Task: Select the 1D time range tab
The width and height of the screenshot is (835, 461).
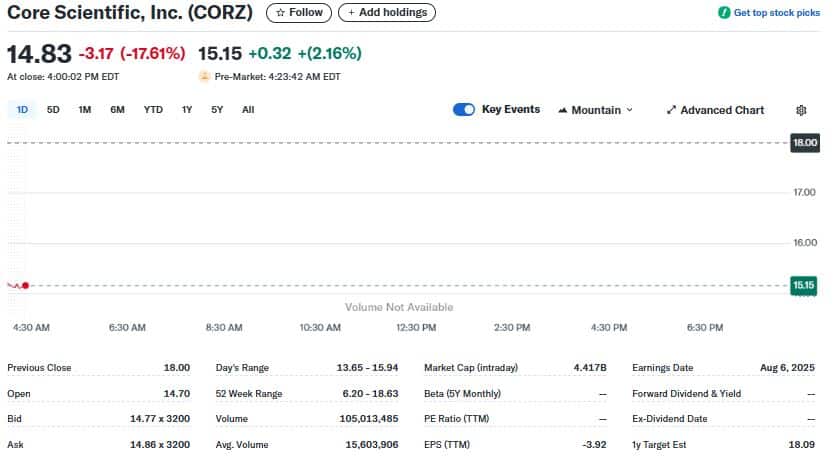Action: pos(22,110)
